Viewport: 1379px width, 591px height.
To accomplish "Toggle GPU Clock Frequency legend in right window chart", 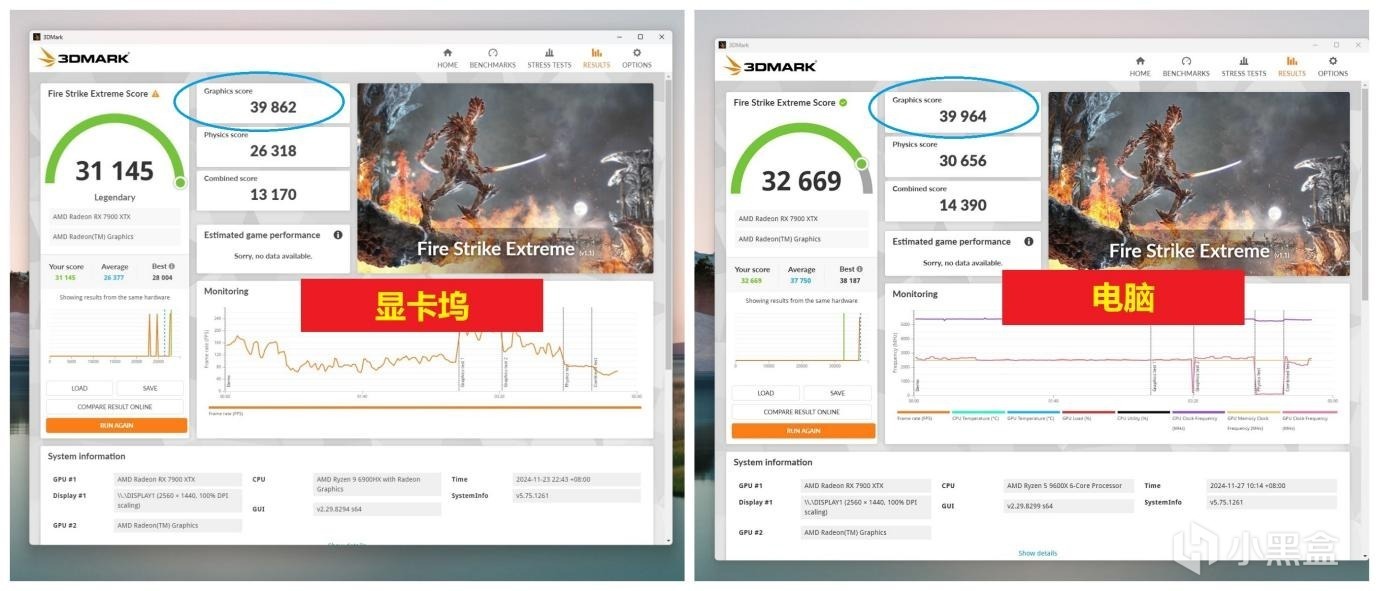I will (x=1309, y=419).
